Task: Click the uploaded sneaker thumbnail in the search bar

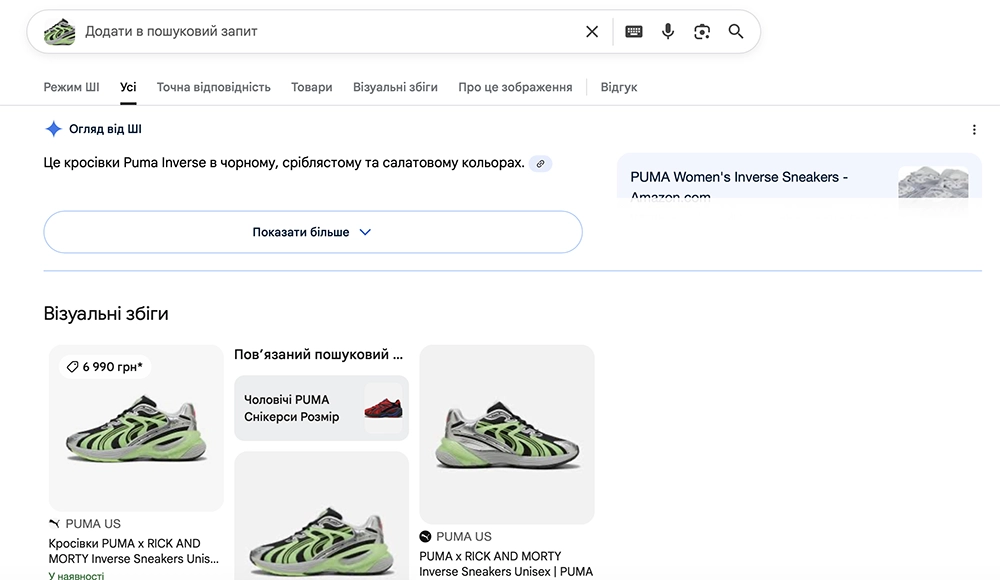Action: (59, 32)
